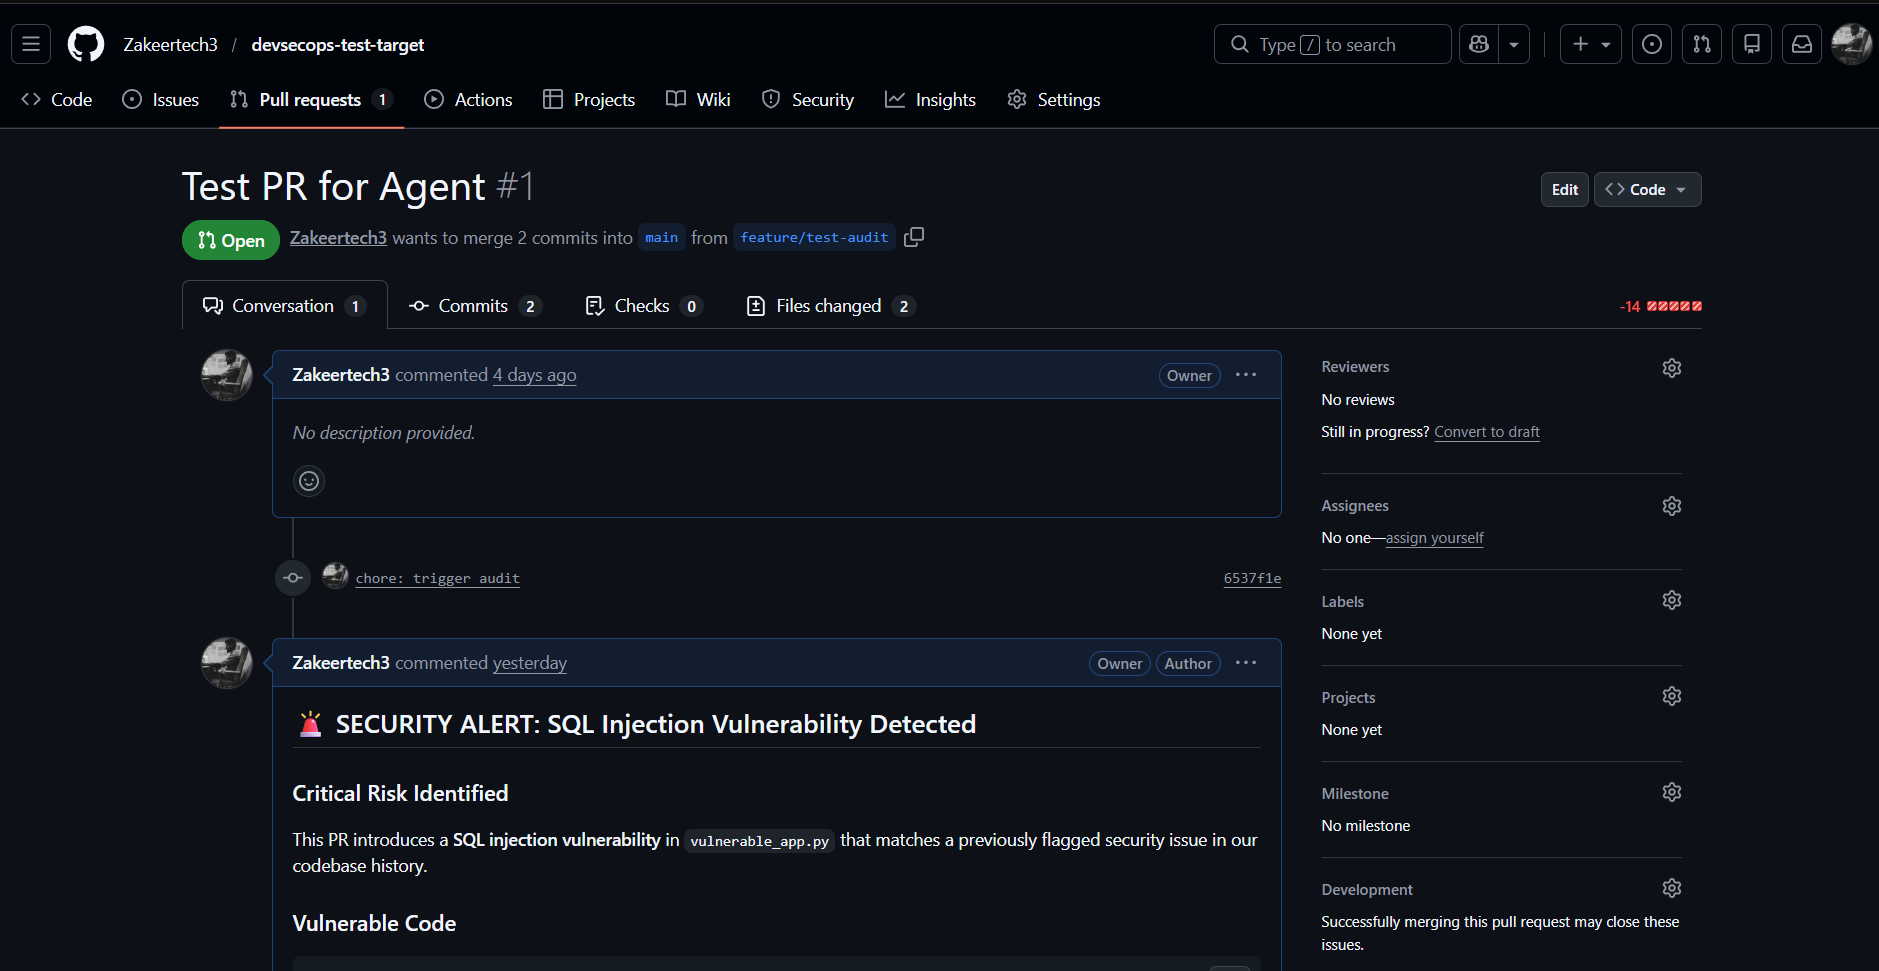Screen dimensions: 1879x971
Task: Open options menu on security alert comment
Action: coord(1246,663)
